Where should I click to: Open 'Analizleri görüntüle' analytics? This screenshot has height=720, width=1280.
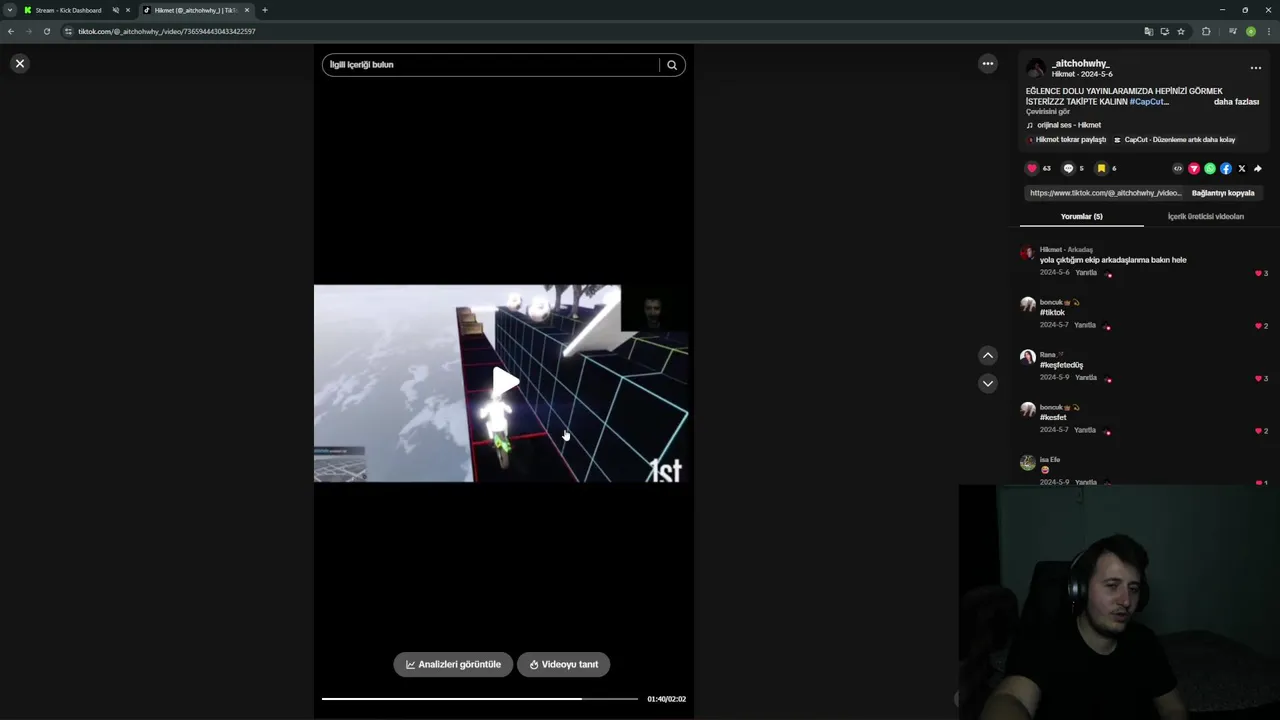[453, 664]
